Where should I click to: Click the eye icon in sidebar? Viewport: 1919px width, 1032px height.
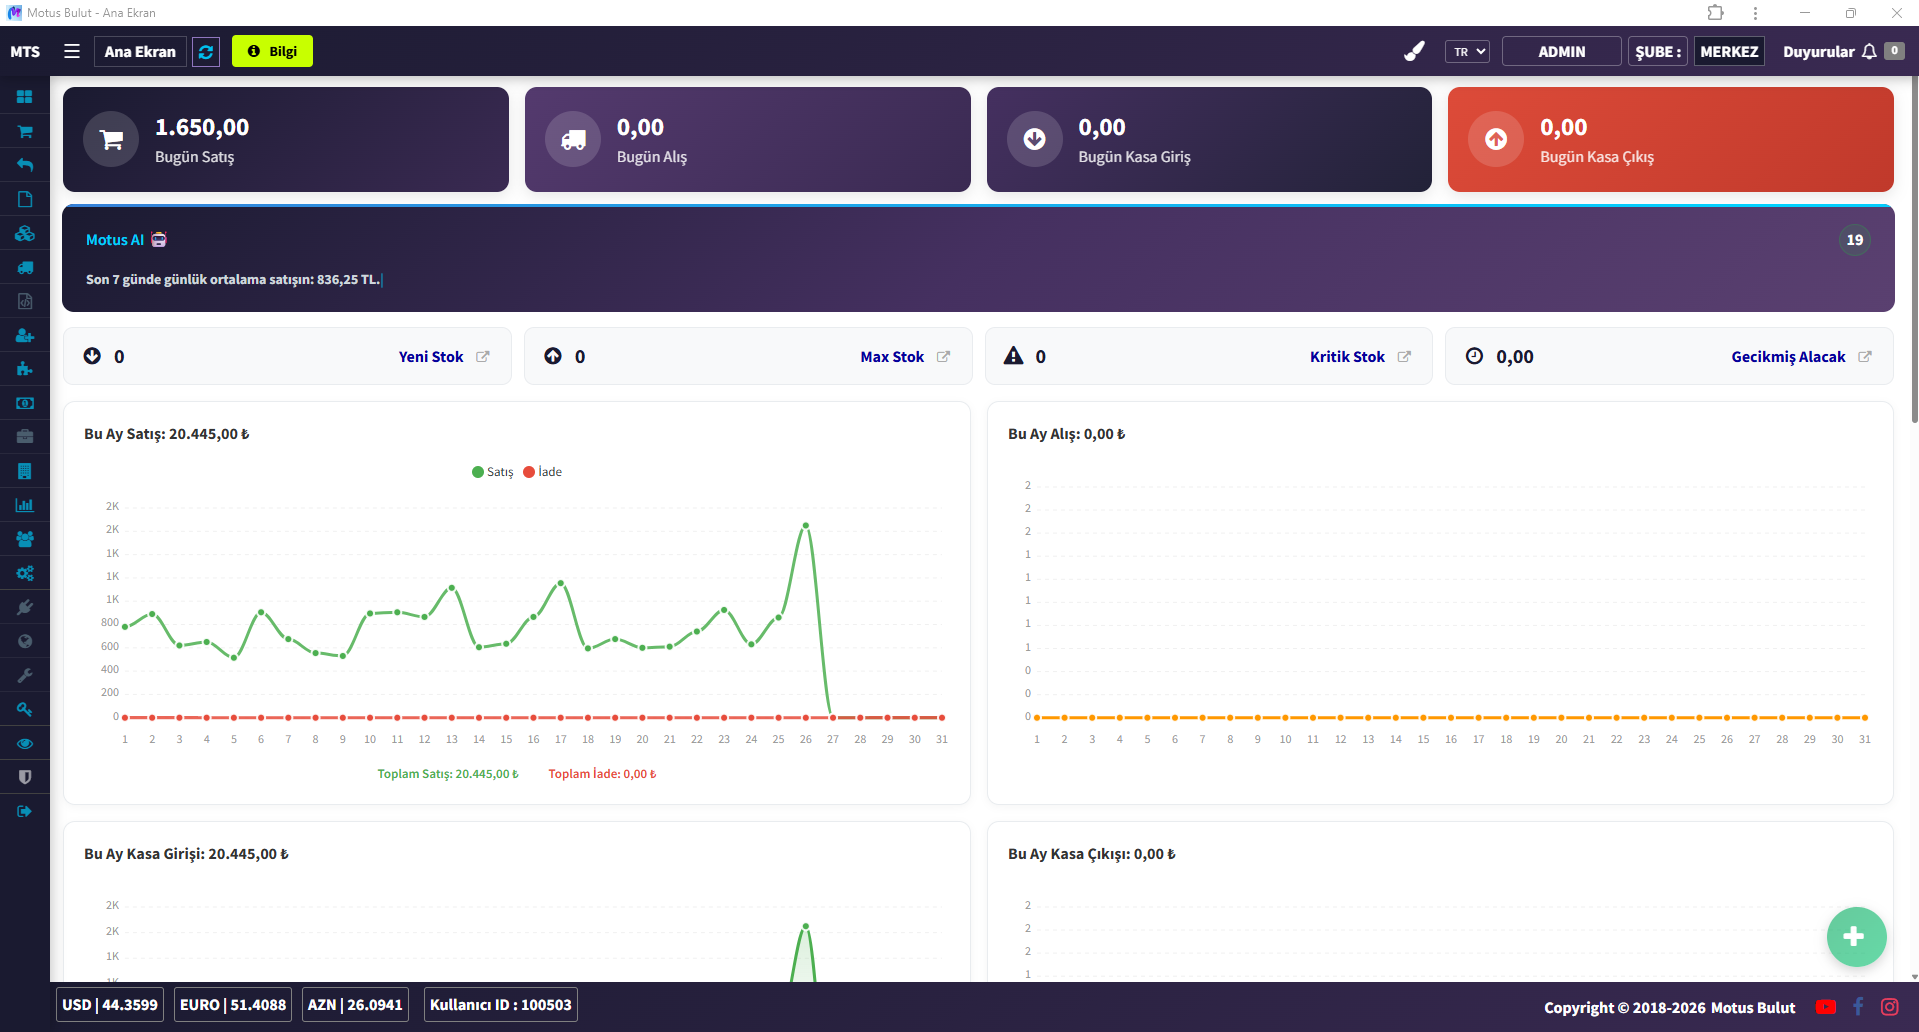(25, 743)
